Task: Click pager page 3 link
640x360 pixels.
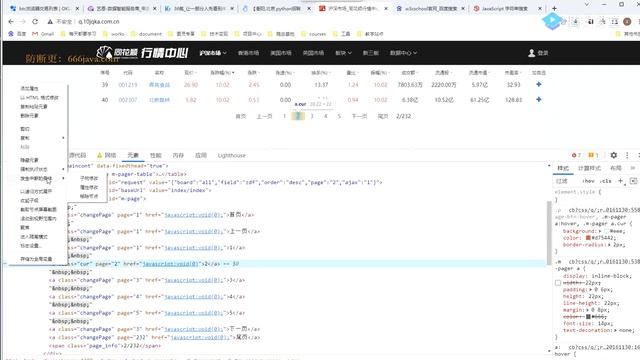Action: point(312,116)
